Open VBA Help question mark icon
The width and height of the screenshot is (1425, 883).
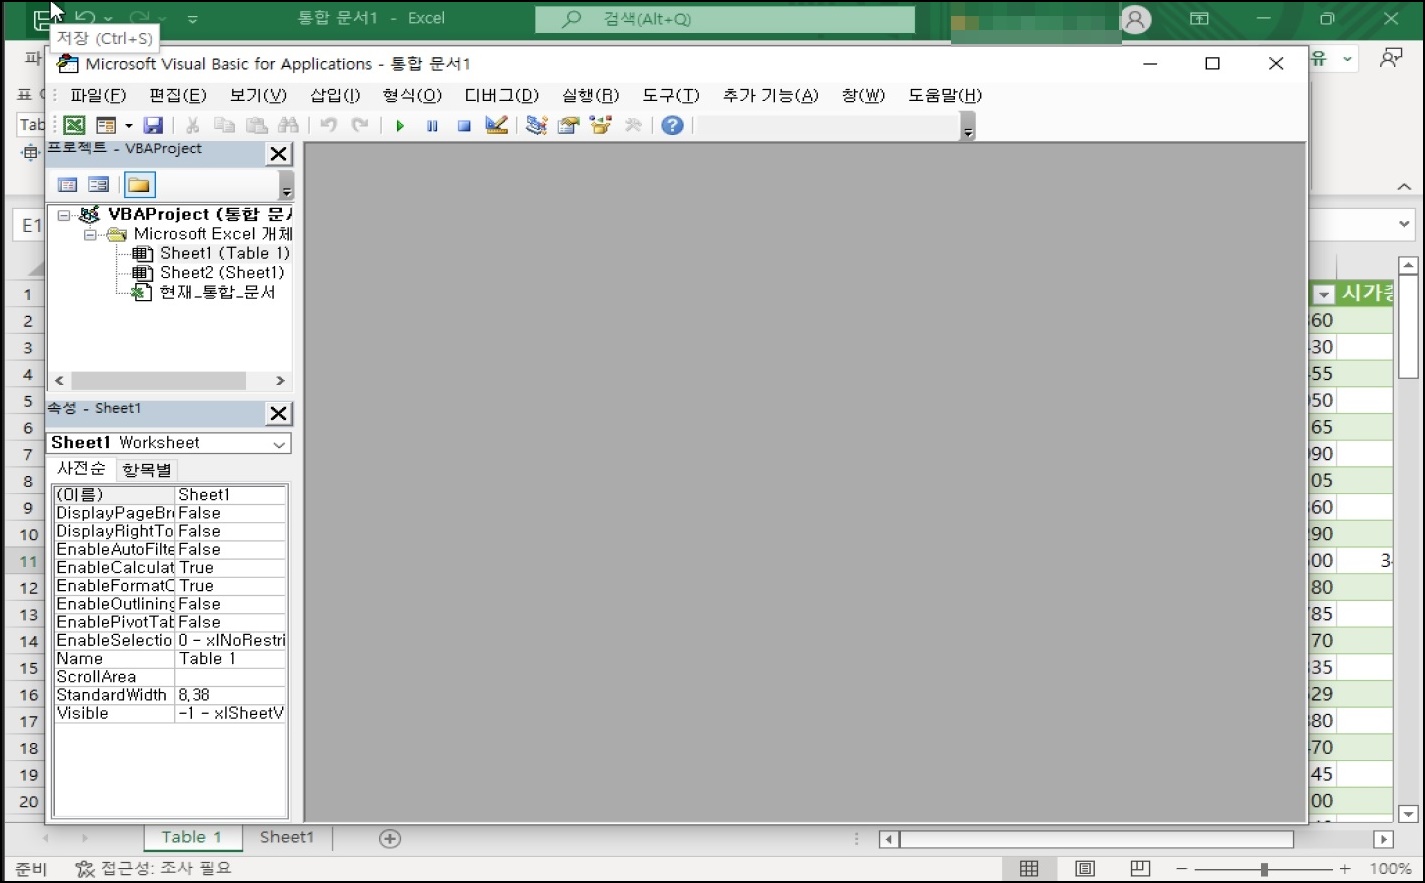[x=673, y=125]
